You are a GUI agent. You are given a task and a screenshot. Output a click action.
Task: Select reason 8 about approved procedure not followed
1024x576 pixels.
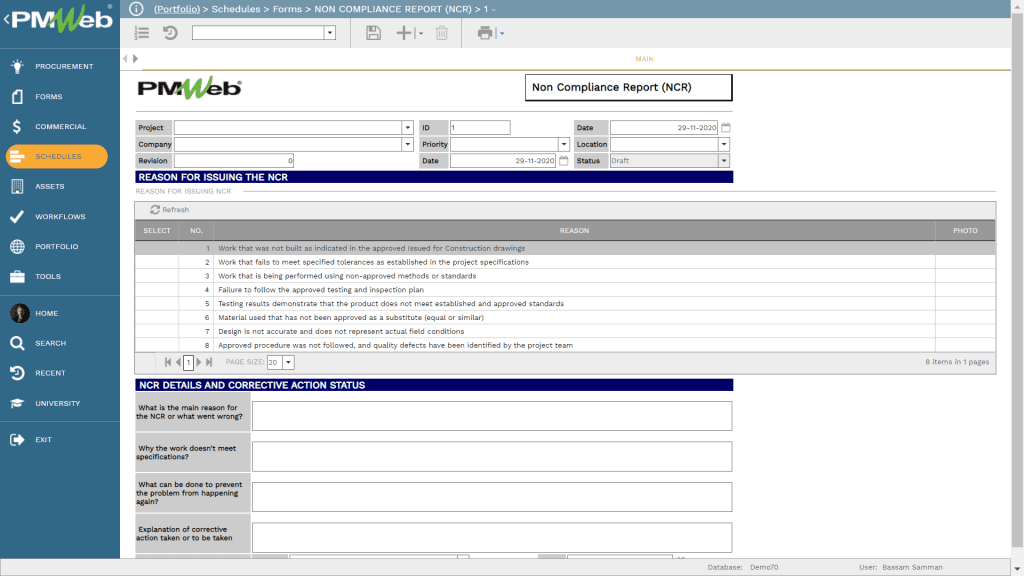coord(565,345)
